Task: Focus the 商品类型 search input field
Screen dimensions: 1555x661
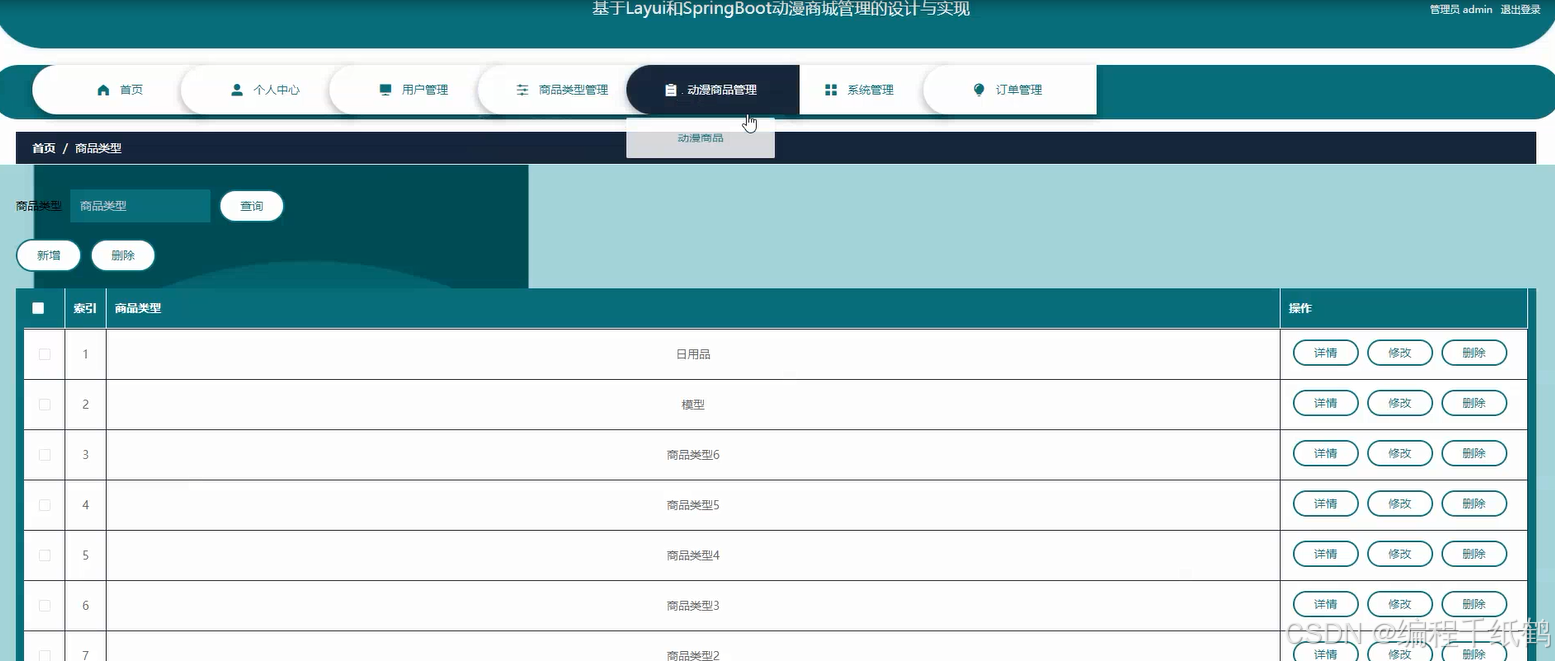Action: [x=140, y=206]
